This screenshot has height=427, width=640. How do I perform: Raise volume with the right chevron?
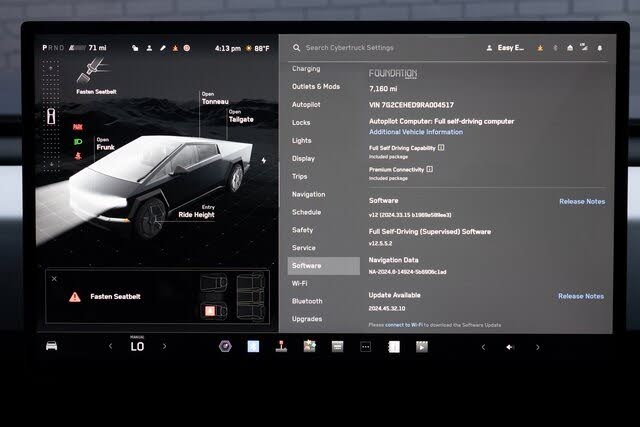(x=538, y=347)
